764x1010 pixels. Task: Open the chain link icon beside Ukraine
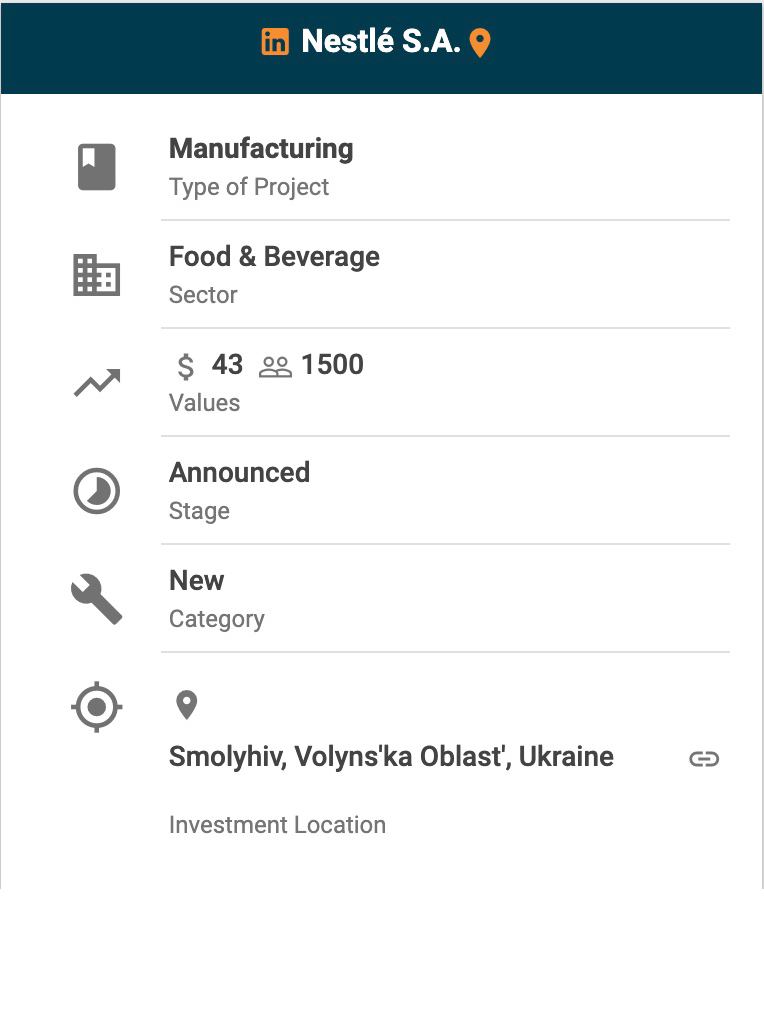point(704,759)
